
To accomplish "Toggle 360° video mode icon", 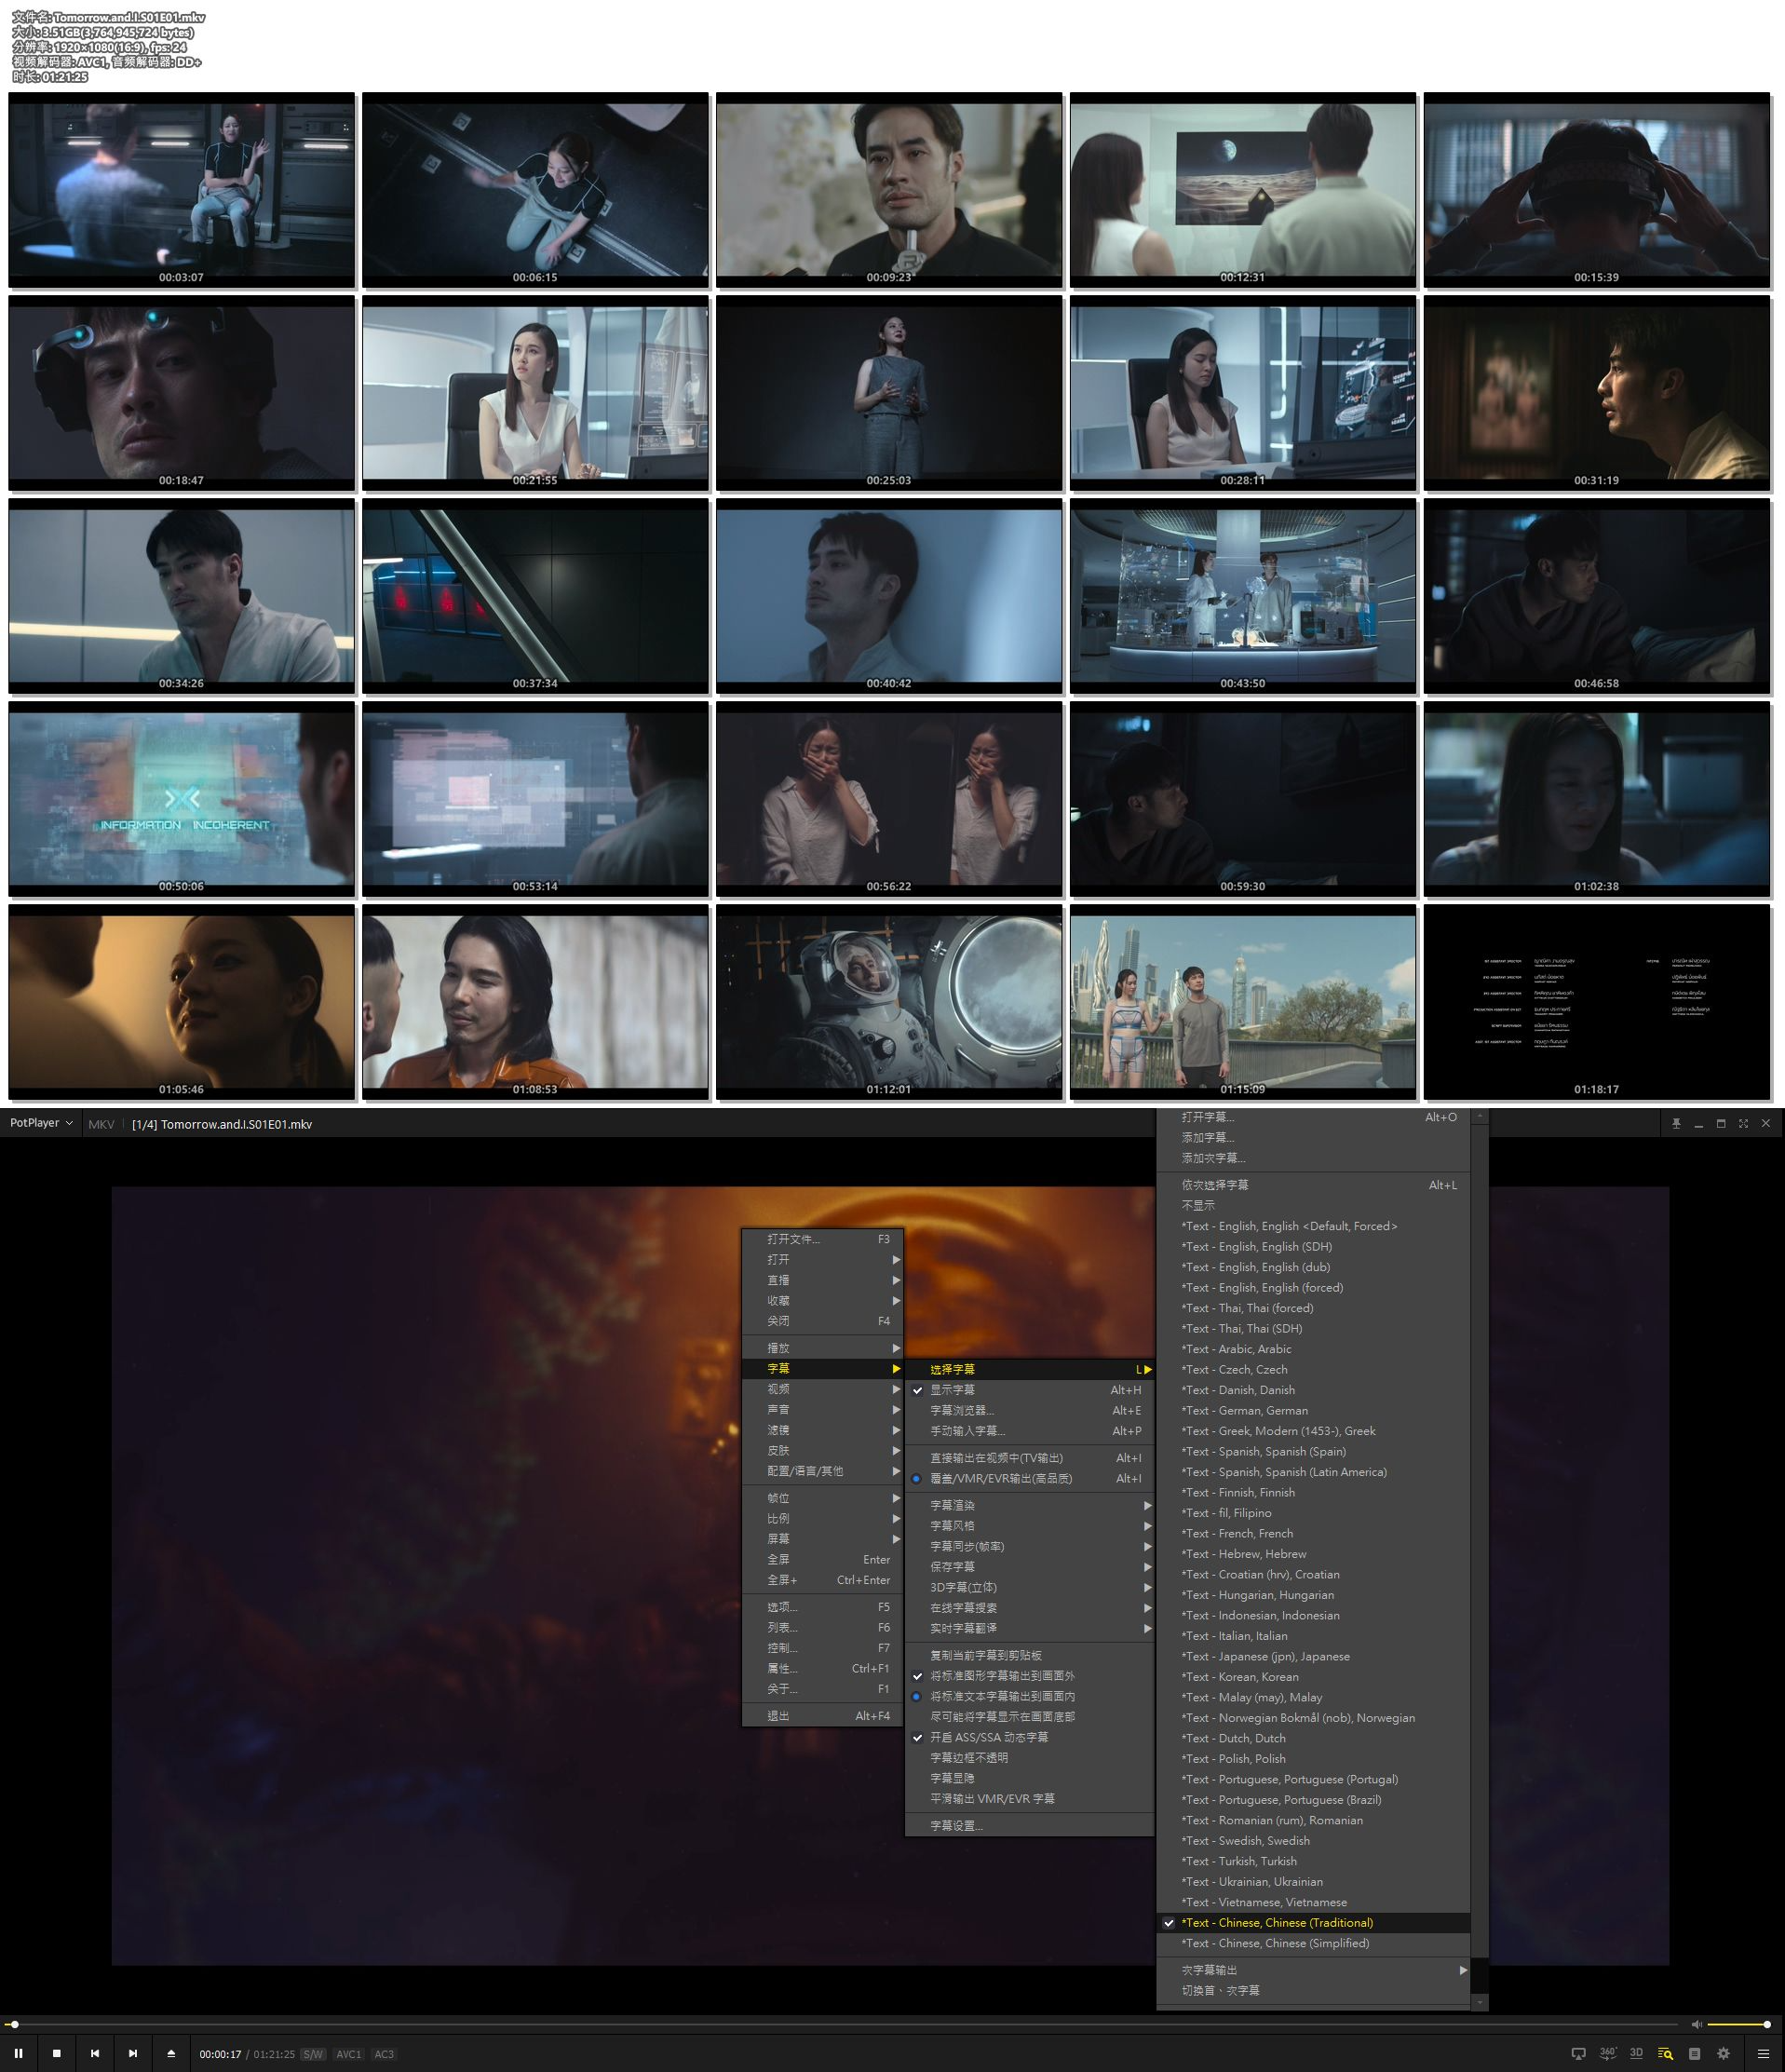I will (x=1608, y=2053).
